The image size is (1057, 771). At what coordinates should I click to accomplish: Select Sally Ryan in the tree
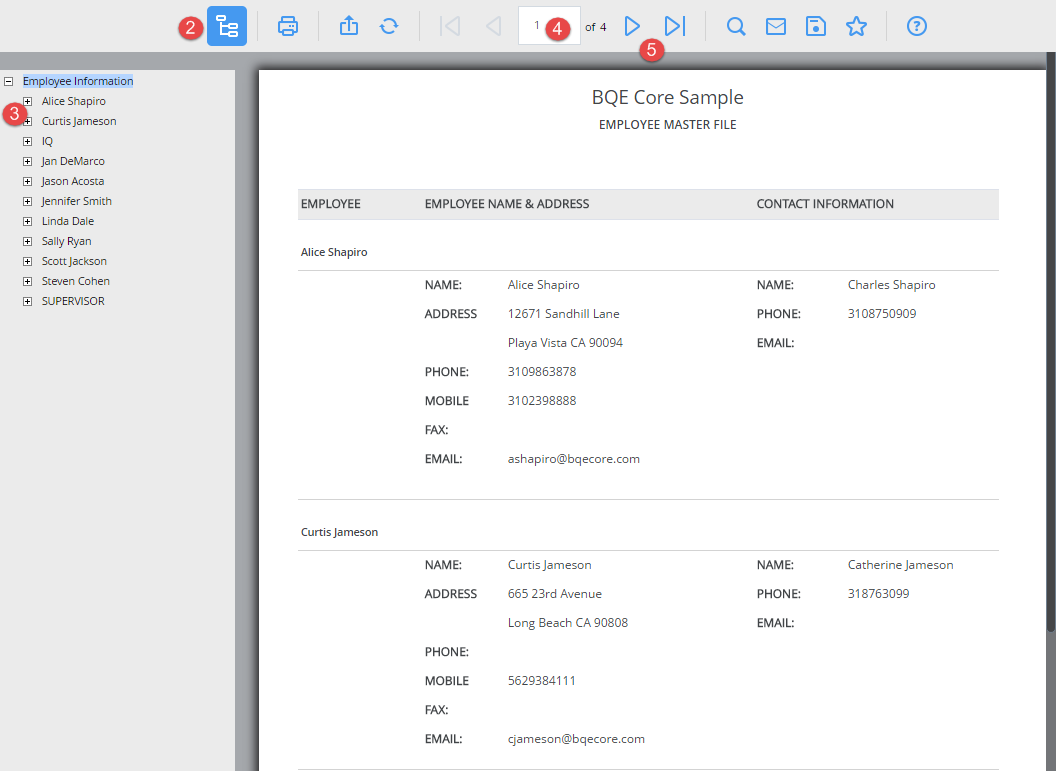(66, 241)
